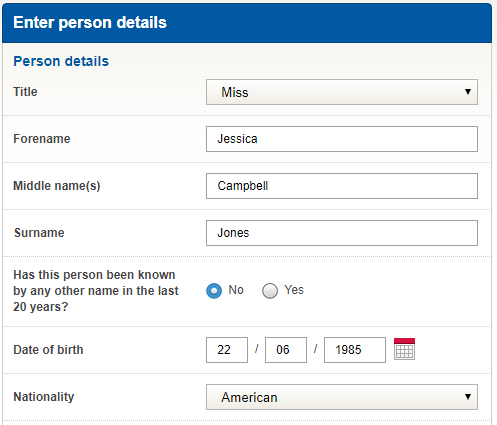Select the Yes radio button
This screenshot has height=425, width=497.
(270, 291)
